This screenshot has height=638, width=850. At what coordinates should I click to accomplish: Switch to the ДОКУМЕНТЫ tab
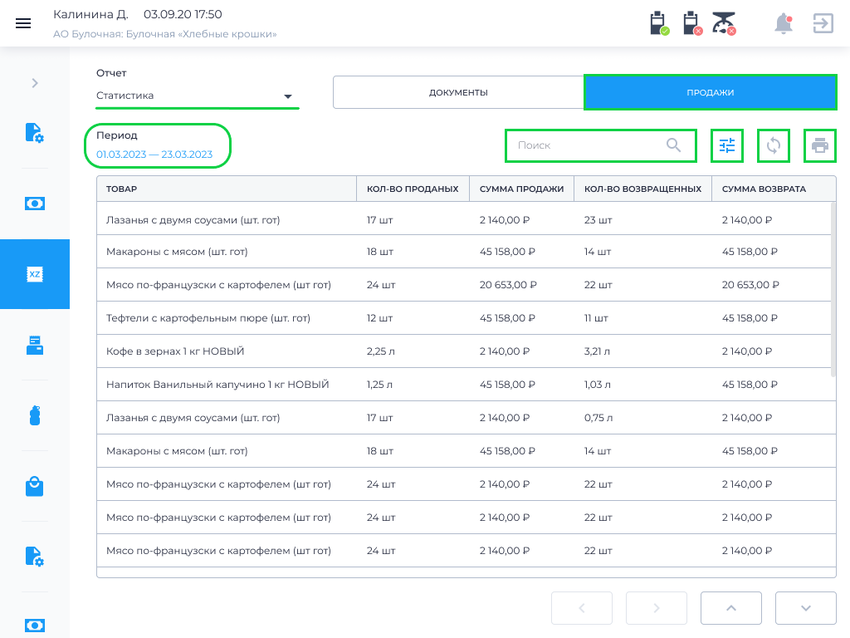459,93
